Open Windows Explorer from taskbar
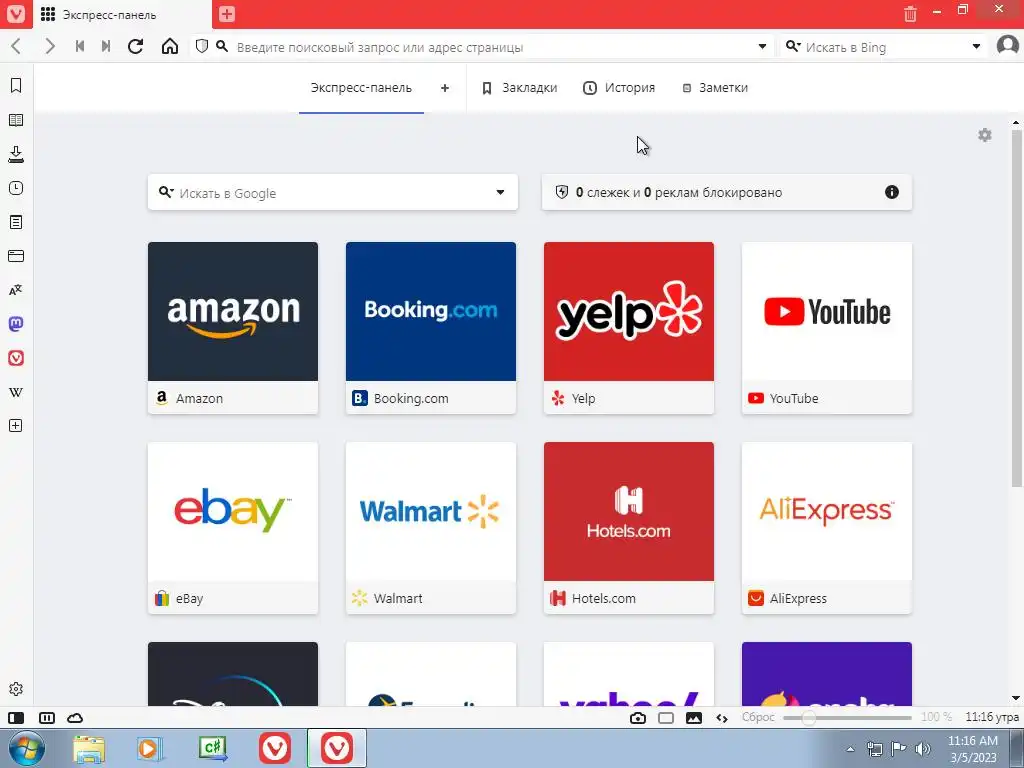The height and width of the screenshot is (768, 1024). pyautogui.click(x=89, y=748)
